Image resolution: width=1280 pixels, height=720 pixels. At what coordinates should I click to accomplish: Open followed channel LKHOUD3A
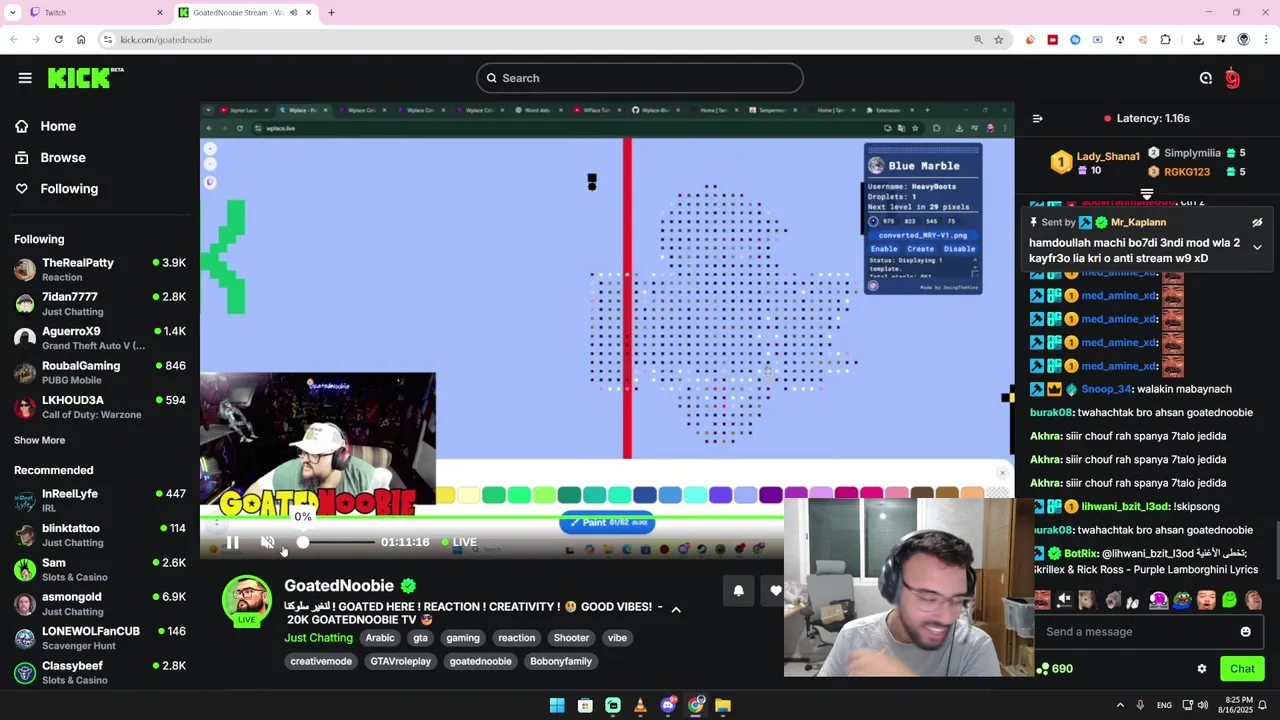pyautogui.click(x=100, y=407)
